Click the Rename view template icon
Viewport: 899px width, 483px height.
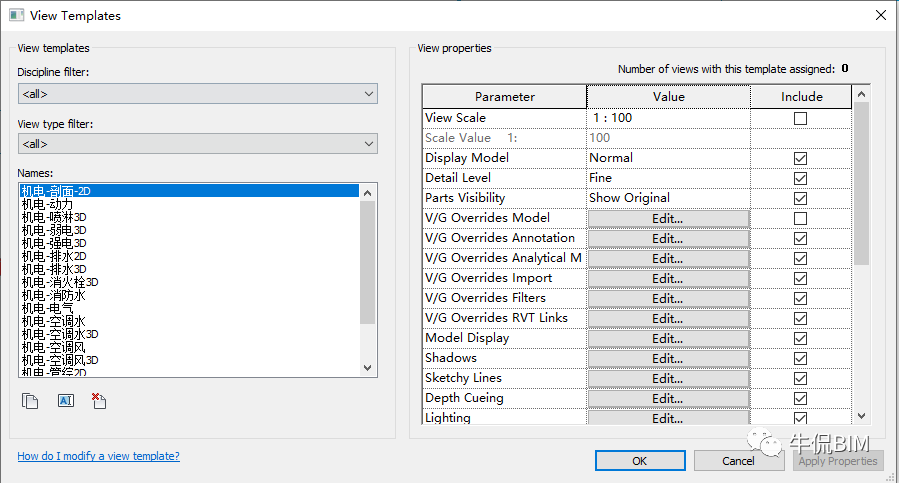pos(66,401)
